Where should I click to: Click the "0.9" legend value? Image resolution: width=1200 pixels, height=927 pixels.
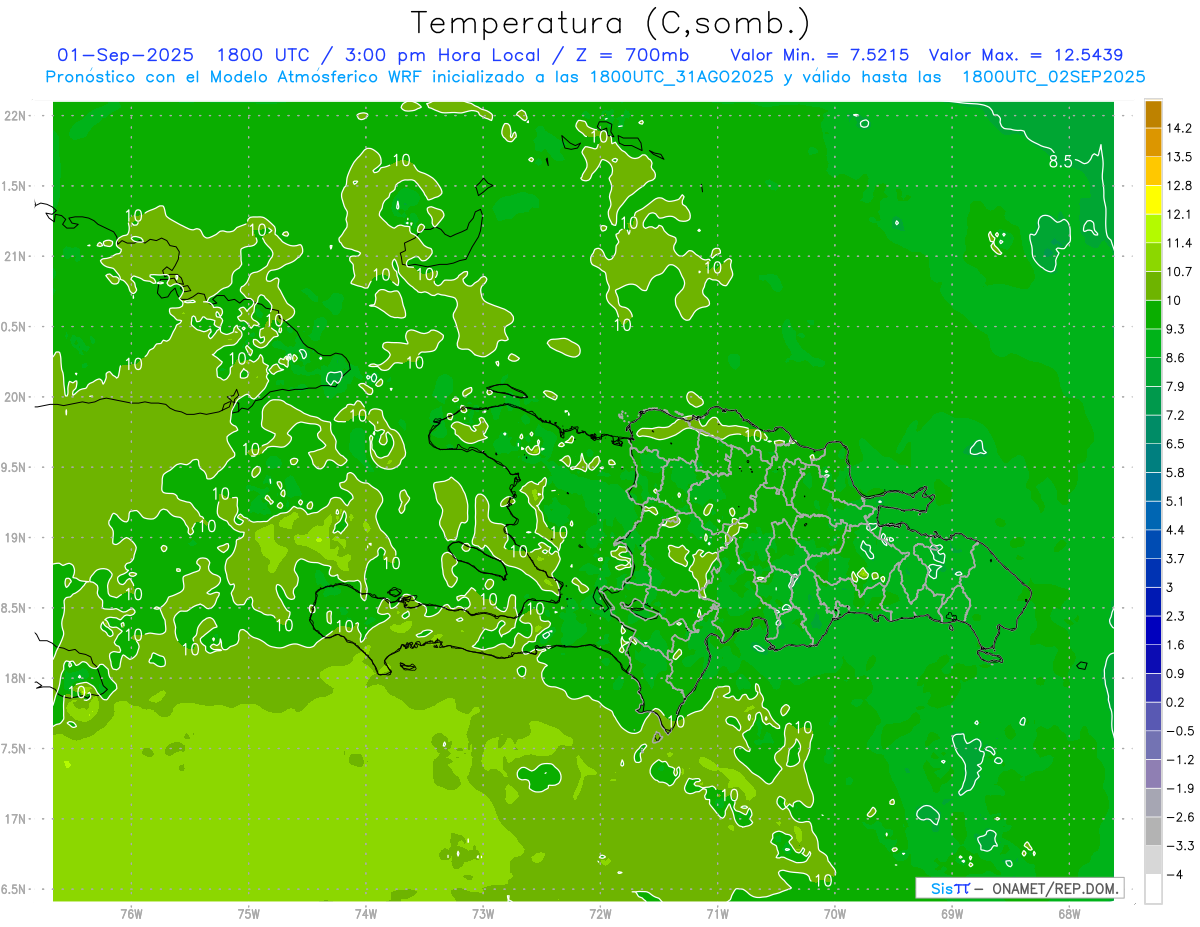pos(1176,674)
